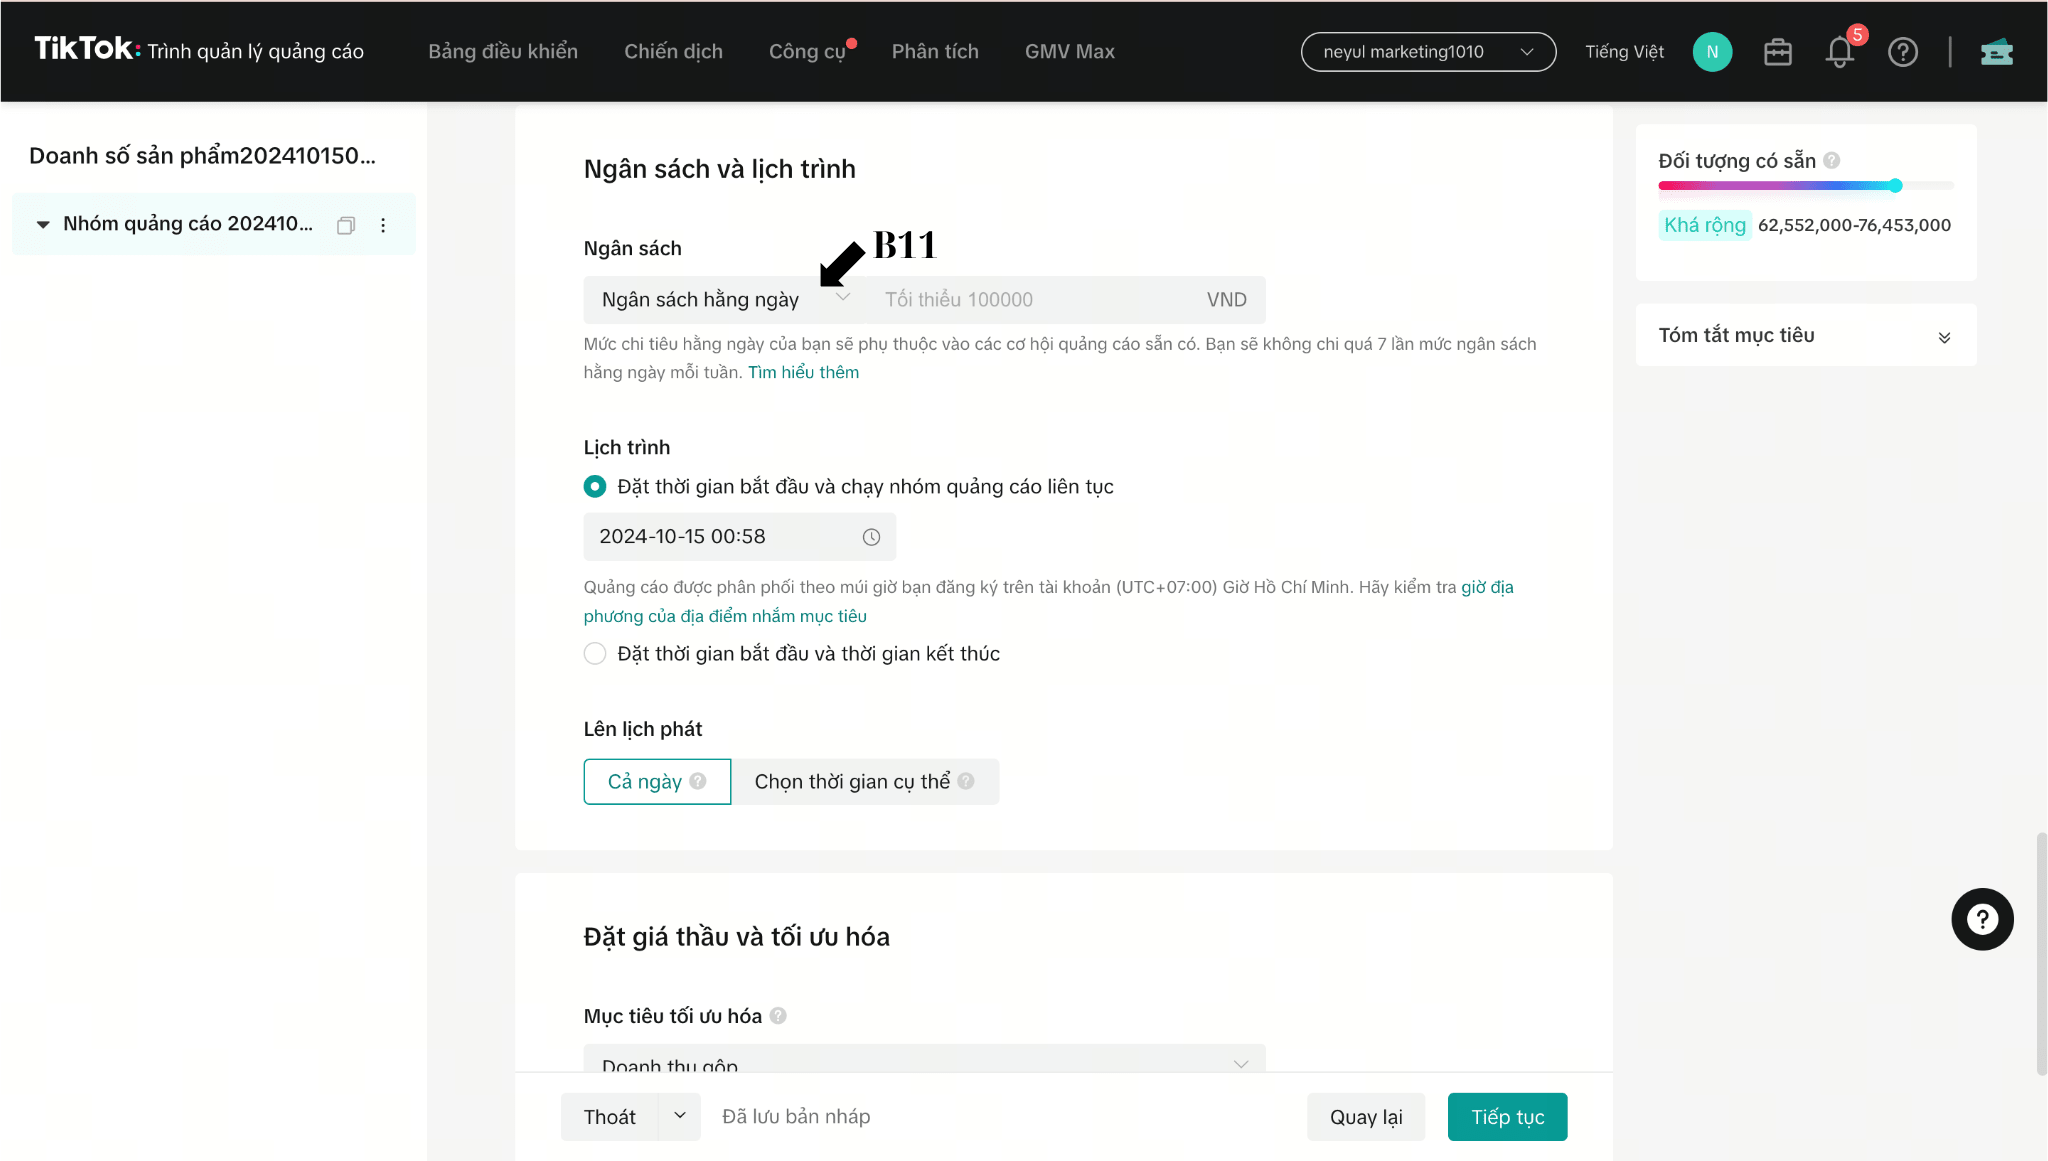Go to Bảng điều khiển tab
2048x1161 pixels.
click(503, 52)
